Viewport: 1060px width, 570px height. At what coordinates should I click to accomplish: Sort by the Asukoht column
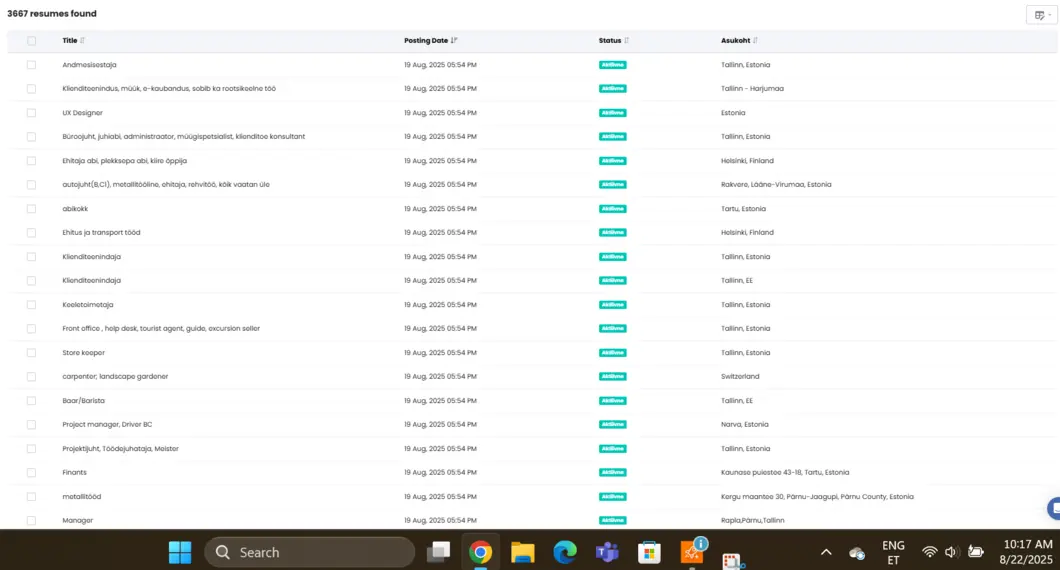[x=755, y=41]
